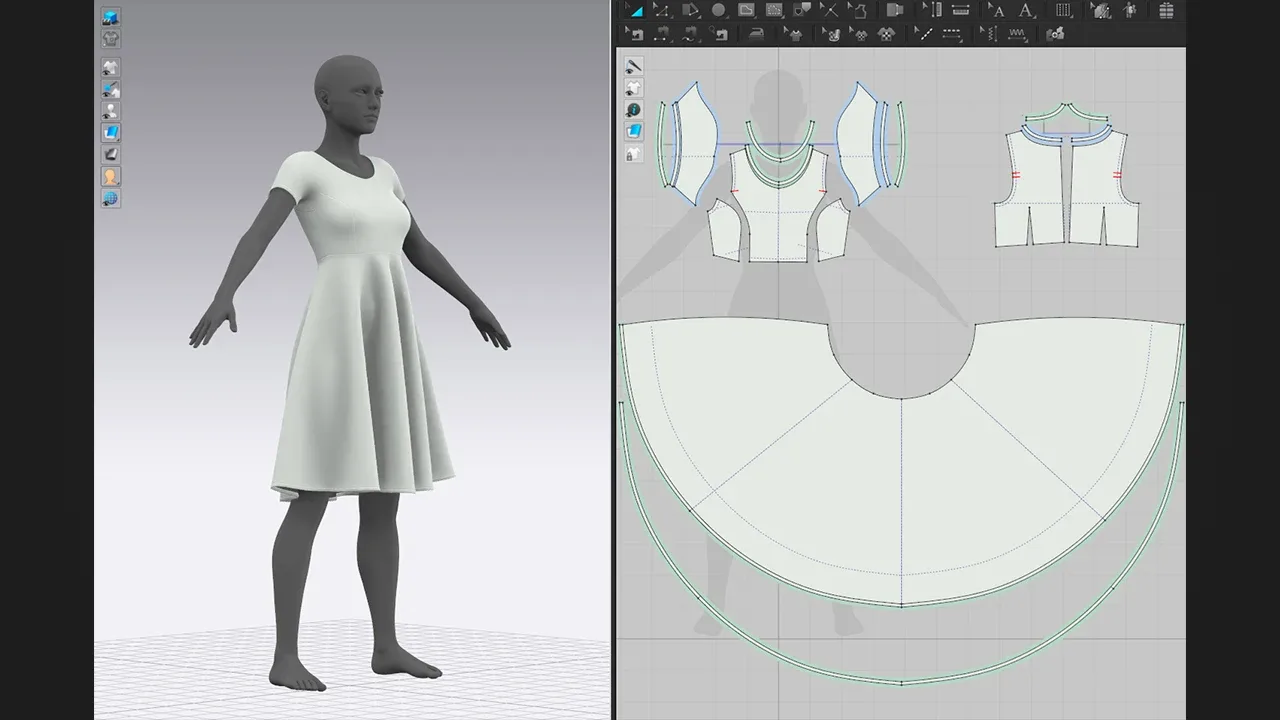This screenshot has width=1280, height=720.
Task: Select the Free Sewing tool
Action: click(x=691, y=34)
